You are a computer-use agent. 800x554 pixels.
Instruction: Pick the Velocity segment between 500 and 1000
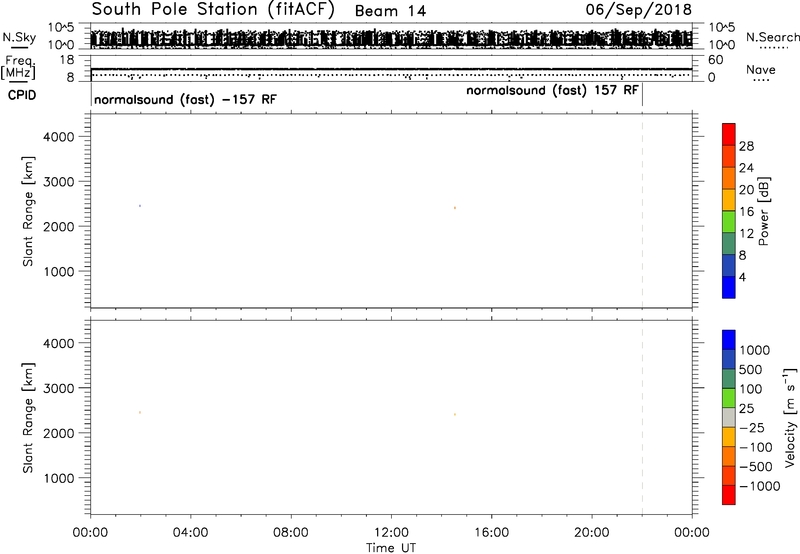(729, 360)
